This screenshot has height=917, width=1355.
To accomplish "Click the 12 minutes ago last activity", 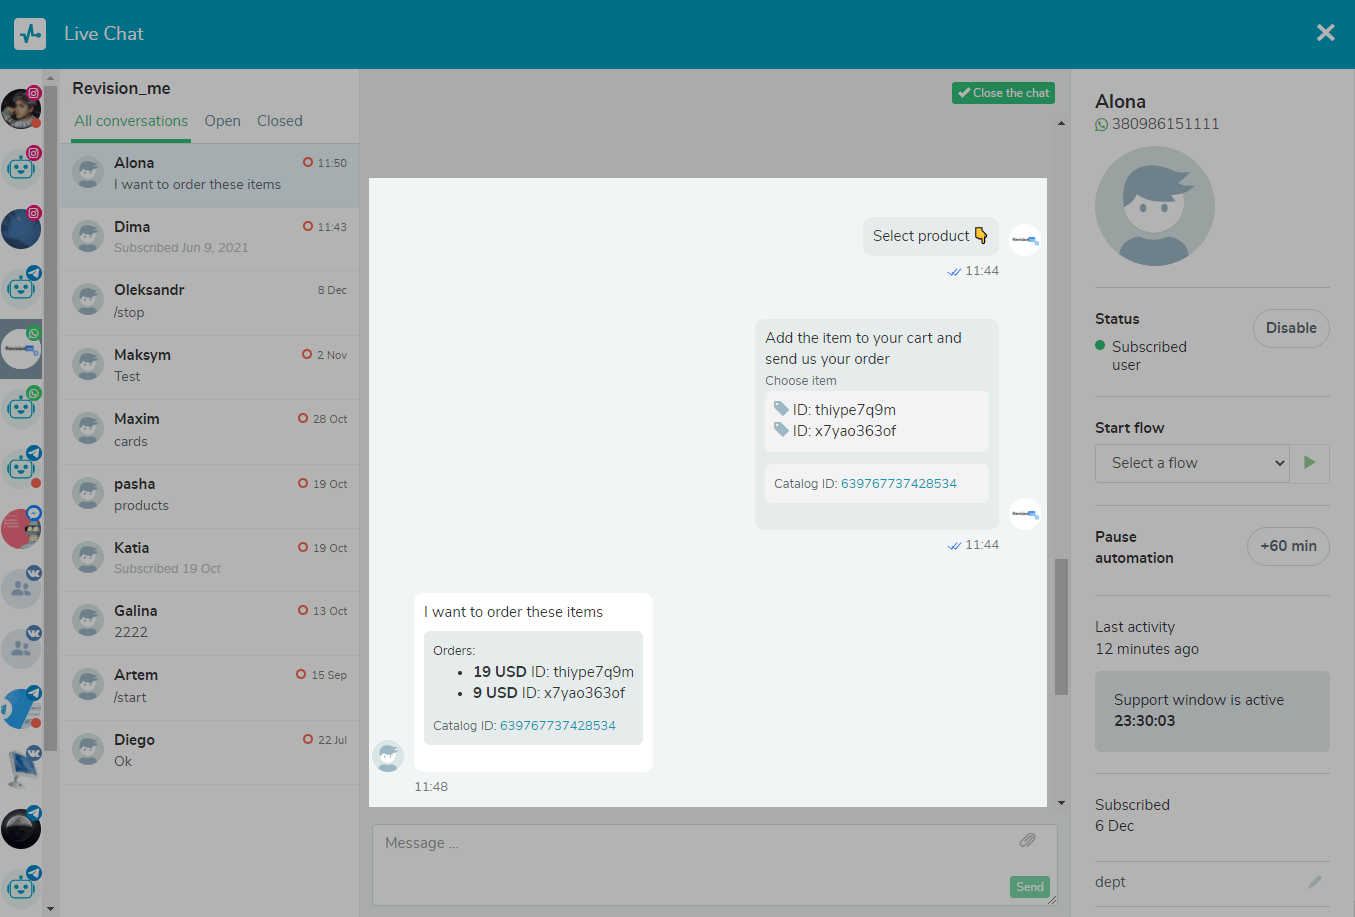I will tap(1147, 649).
